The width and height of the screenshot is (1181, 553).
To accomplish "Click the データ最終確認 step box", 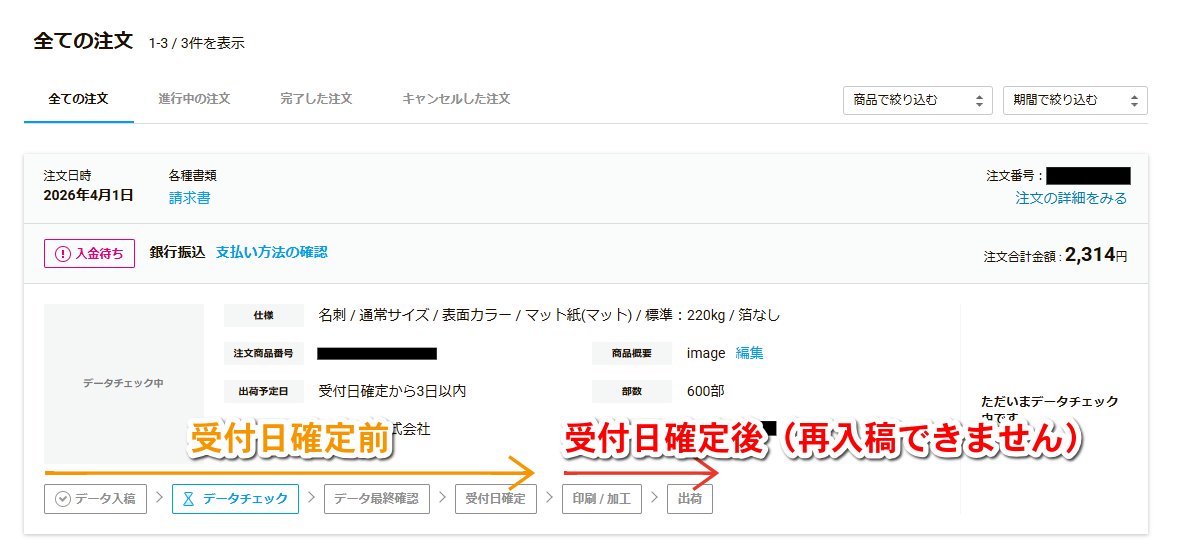I will (x=376, y=499).
